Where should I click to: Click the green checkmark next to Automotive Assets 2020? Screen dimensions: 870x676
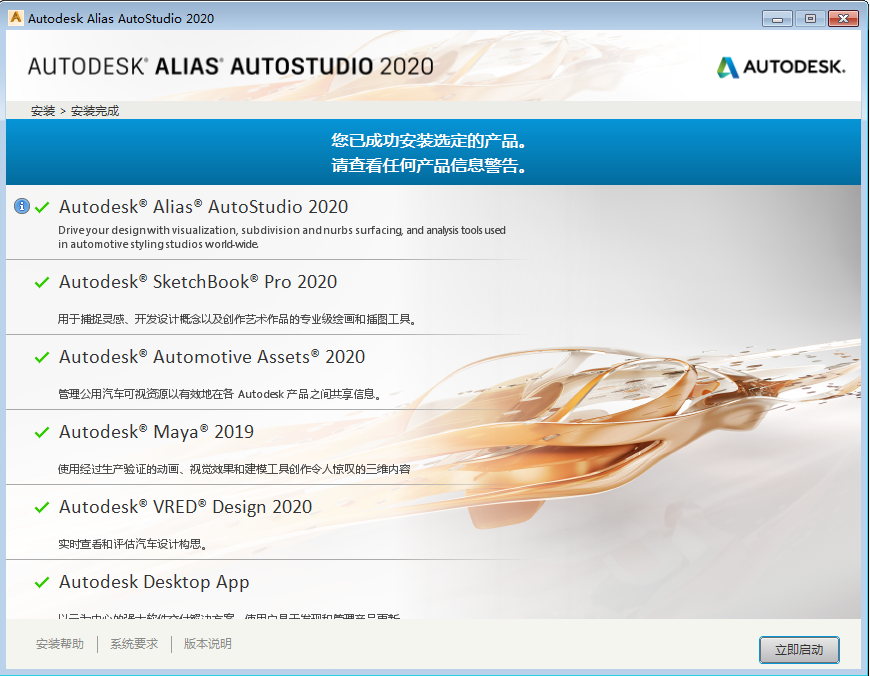(x=42, y=357)
